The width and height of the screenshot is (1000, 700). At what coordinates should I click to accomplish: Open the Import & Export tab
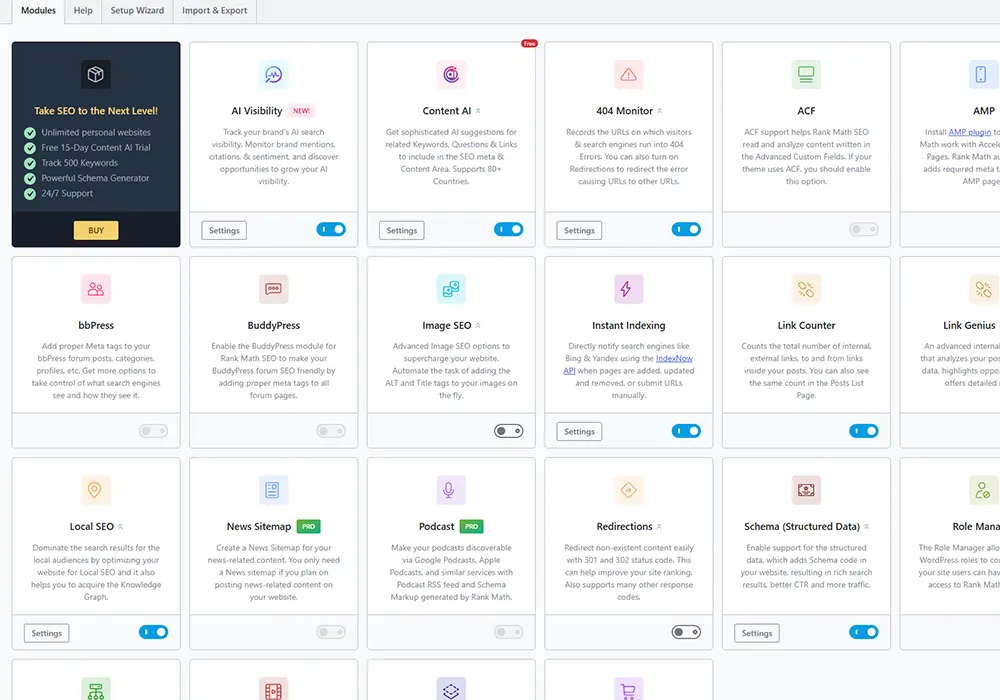[x=214, y=11]
